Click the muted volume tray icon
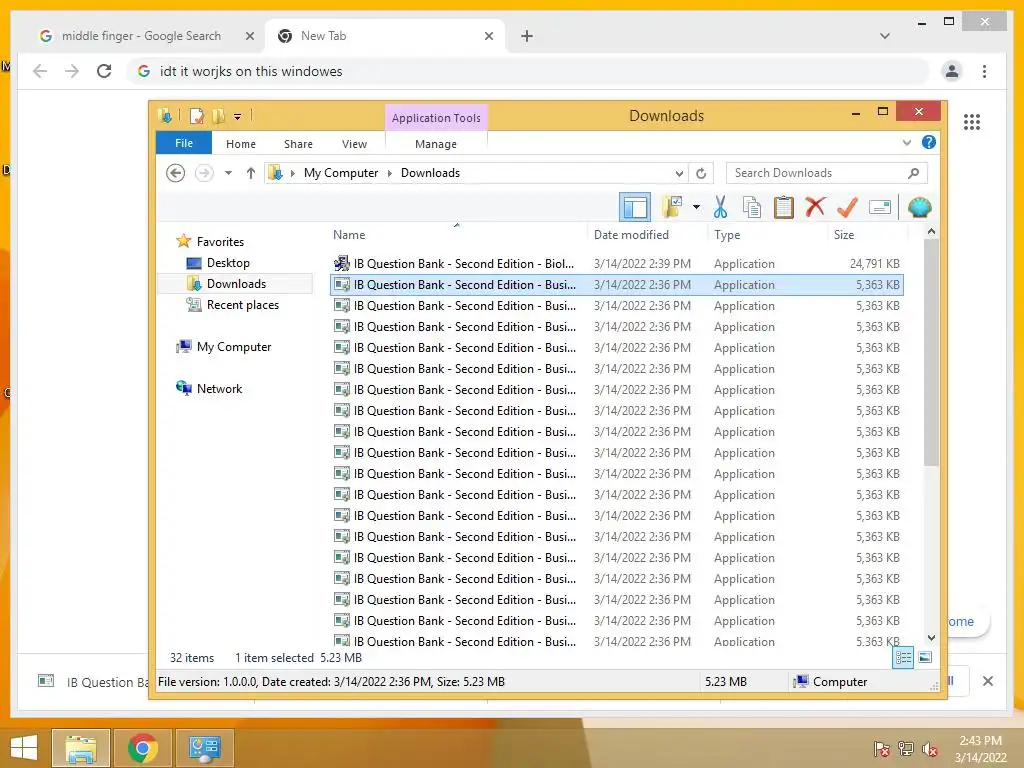This screenshot has width=1024, height=768. click(929, 749)
